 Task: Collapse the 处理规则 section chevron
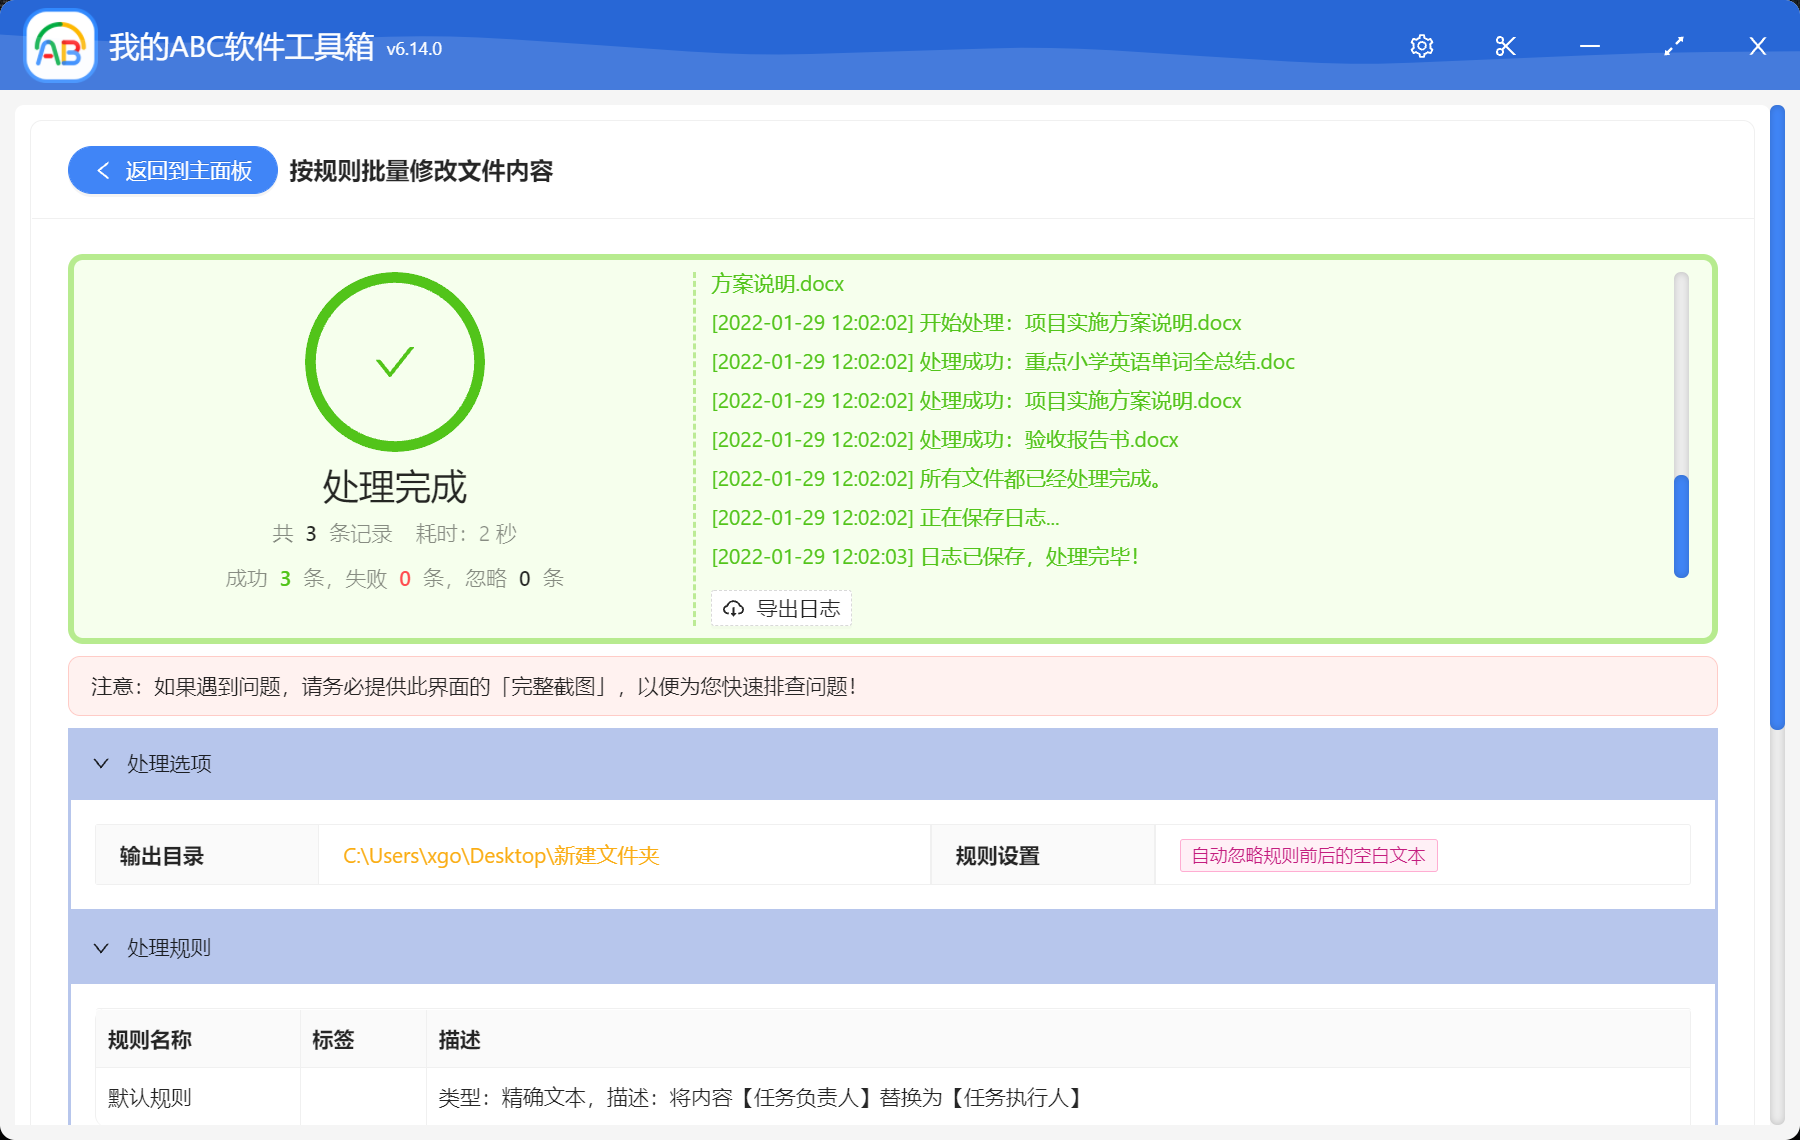pos(101,948)
